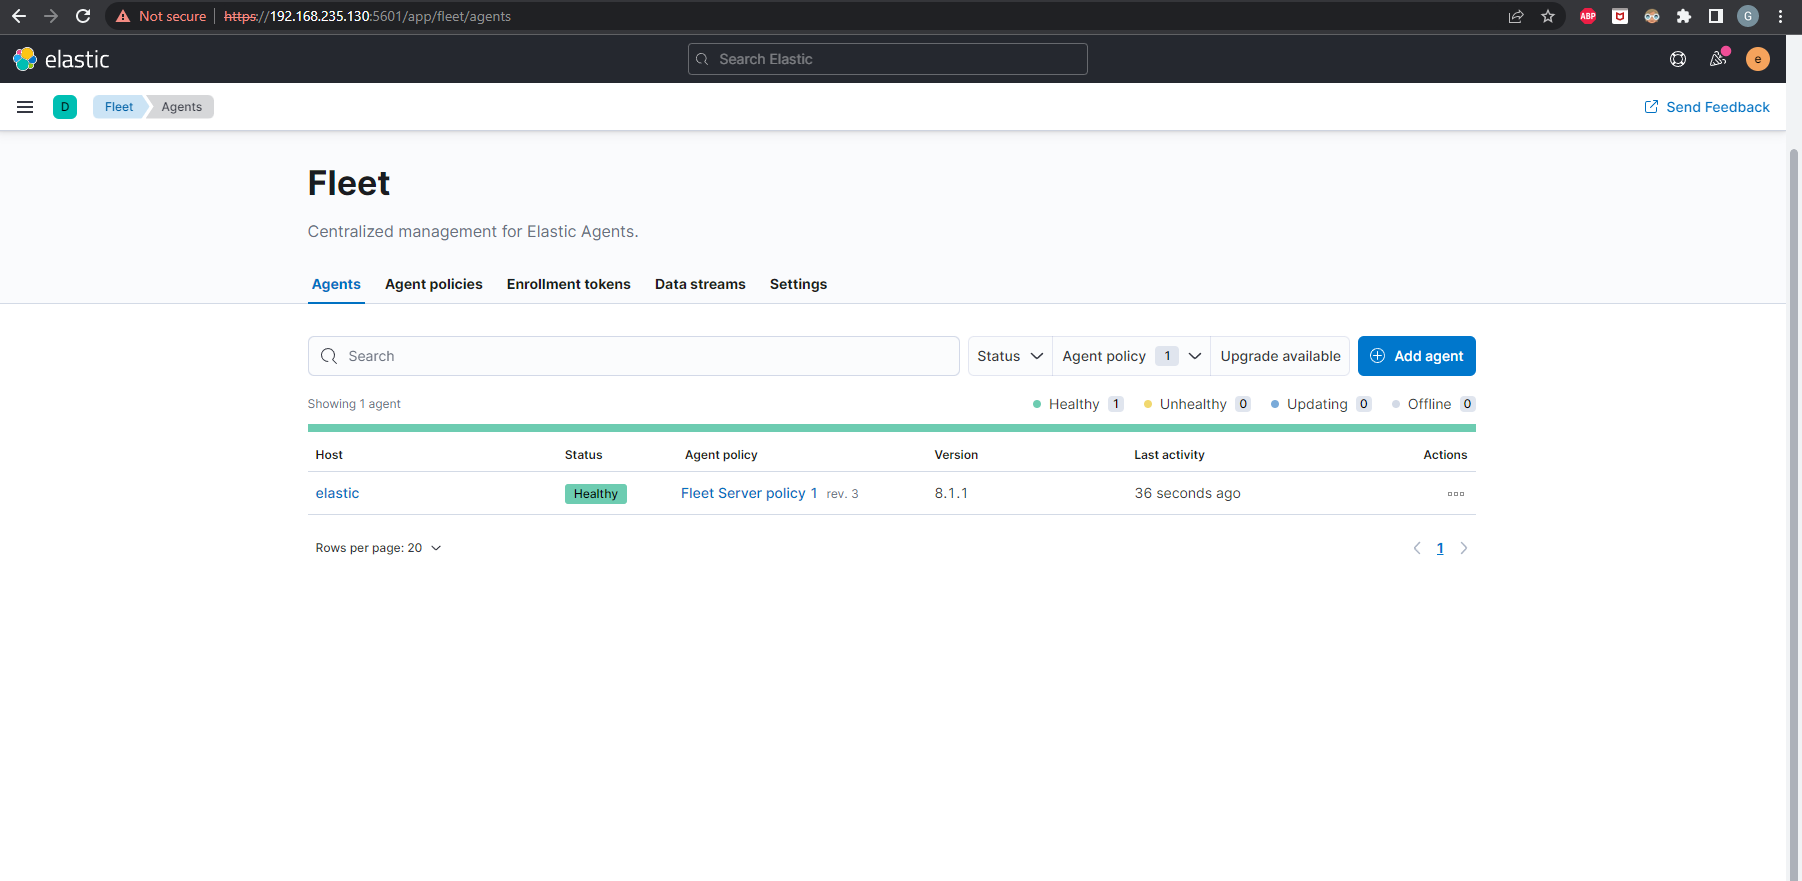1802x881 pixels.
Task: Click the space selector D badge
Action: point(65,107)
